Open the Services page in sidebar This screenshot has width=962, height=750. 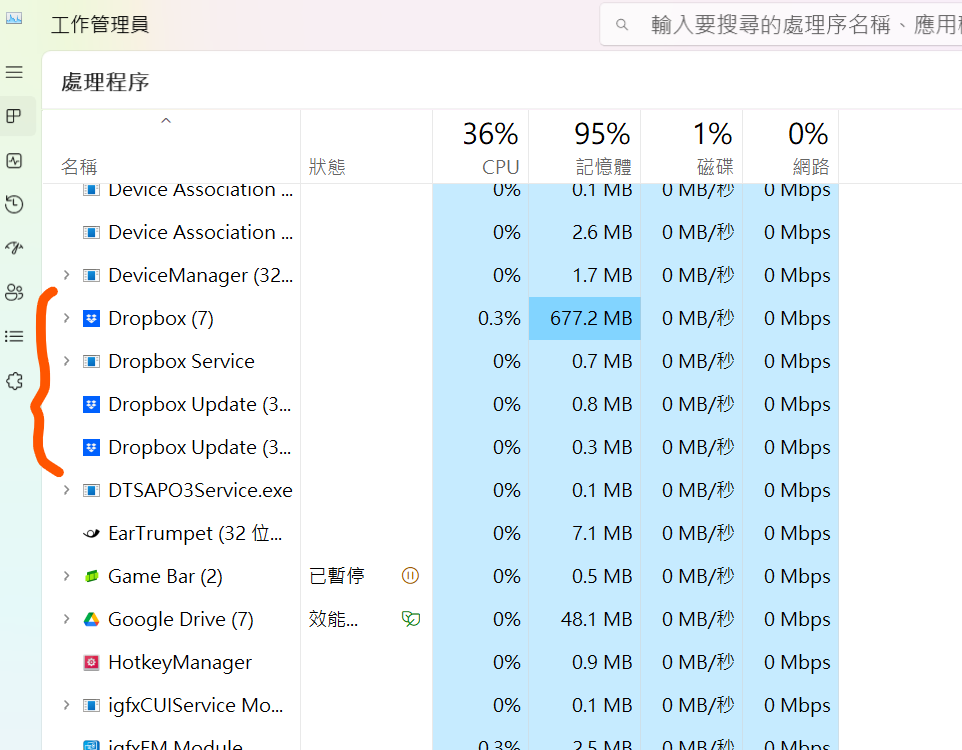pos(14,381)
